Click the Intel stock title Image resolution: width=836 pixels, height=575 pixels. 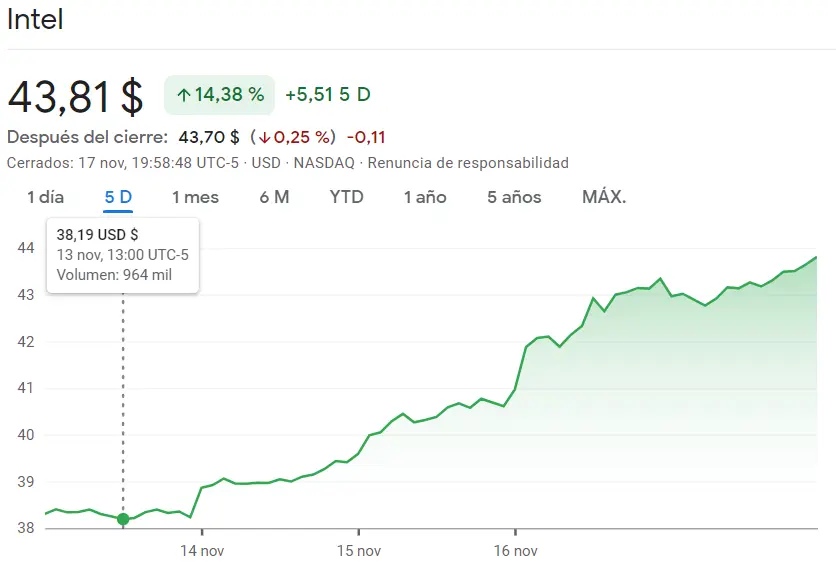[35, 20]
